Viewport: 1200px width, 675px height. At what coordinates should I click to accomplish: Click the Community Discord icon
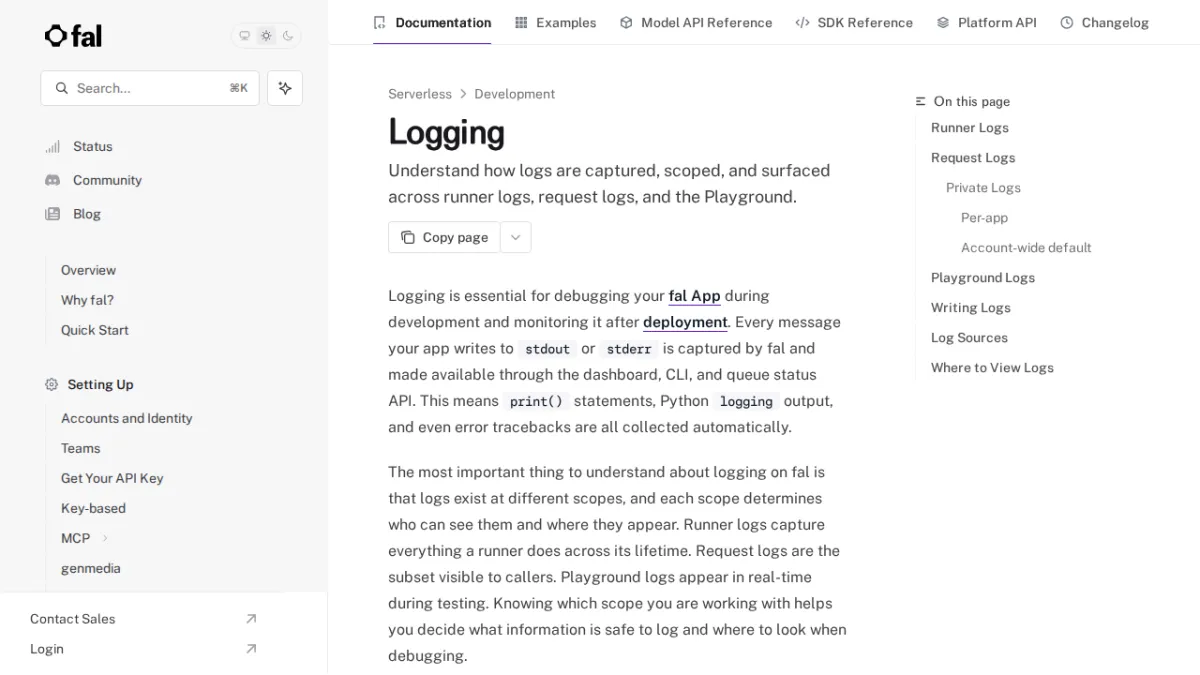[52, 180]
